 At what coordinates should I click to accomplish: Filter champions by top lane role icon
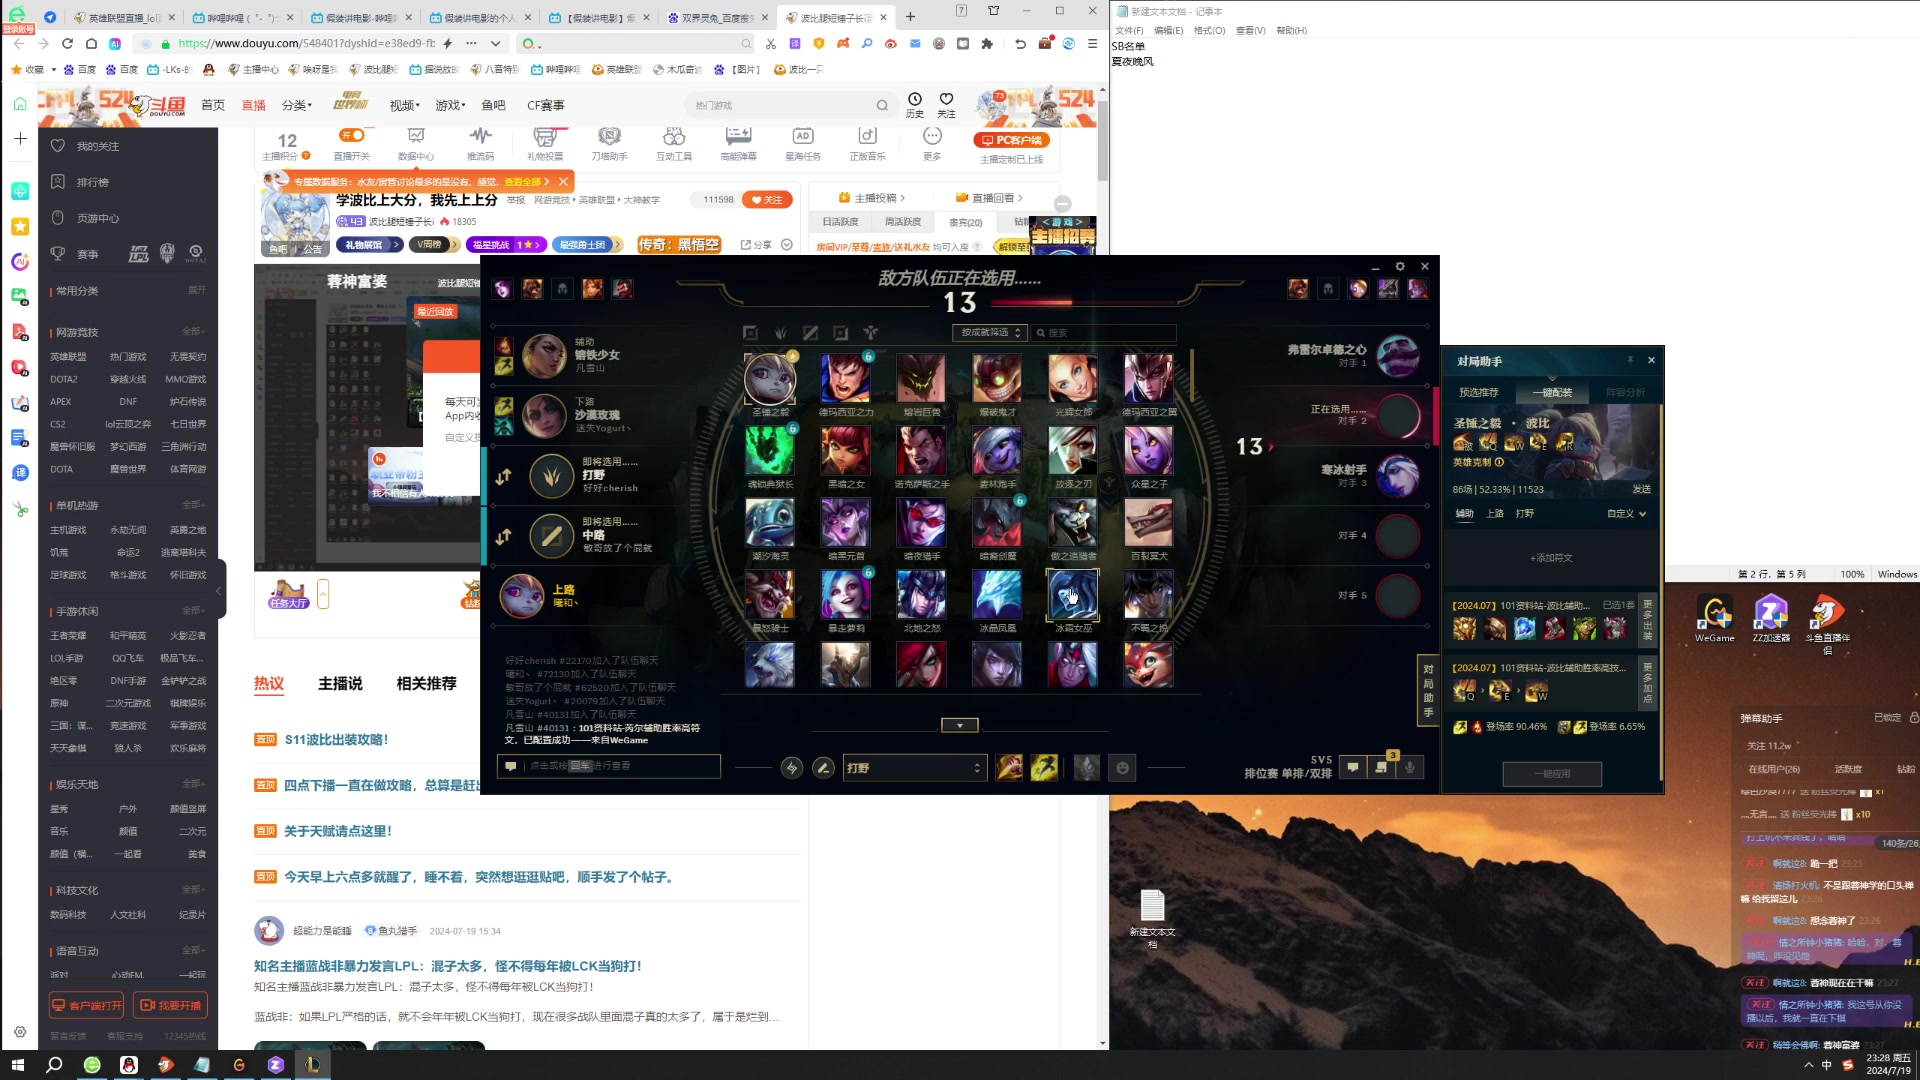pos(750,333)
